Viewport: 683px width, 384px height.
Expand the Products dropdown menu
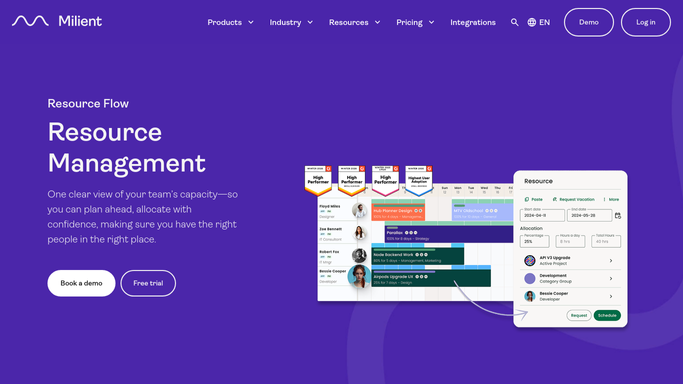(x=230, y=22)
